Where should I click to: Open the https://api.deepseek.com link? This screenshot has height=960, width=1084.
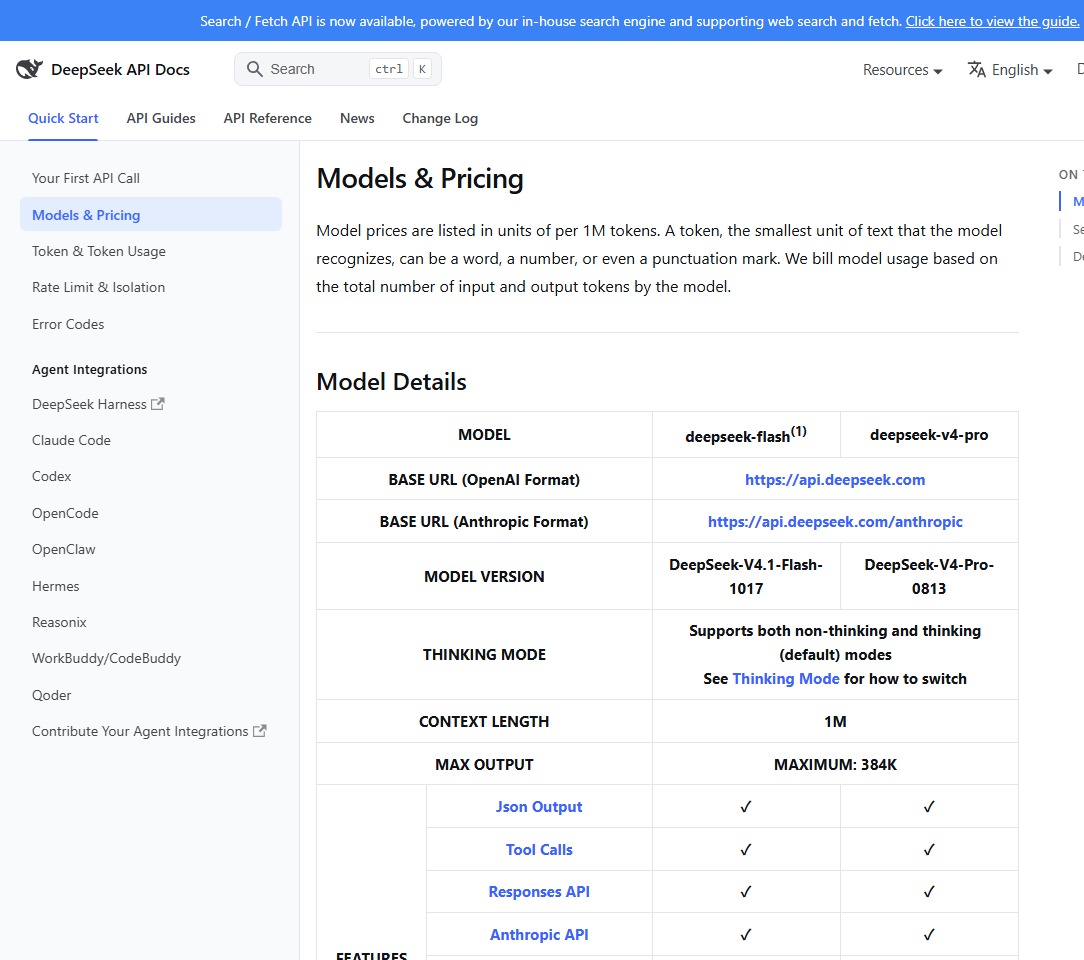pyautogui.click(x=834, y=480)
